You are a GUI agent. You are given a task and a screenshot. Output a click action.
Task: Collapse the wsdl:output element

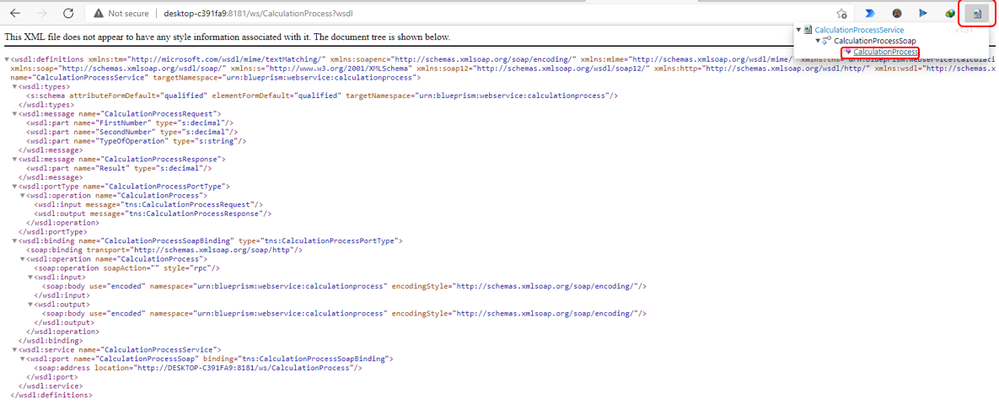click(29, 305)
